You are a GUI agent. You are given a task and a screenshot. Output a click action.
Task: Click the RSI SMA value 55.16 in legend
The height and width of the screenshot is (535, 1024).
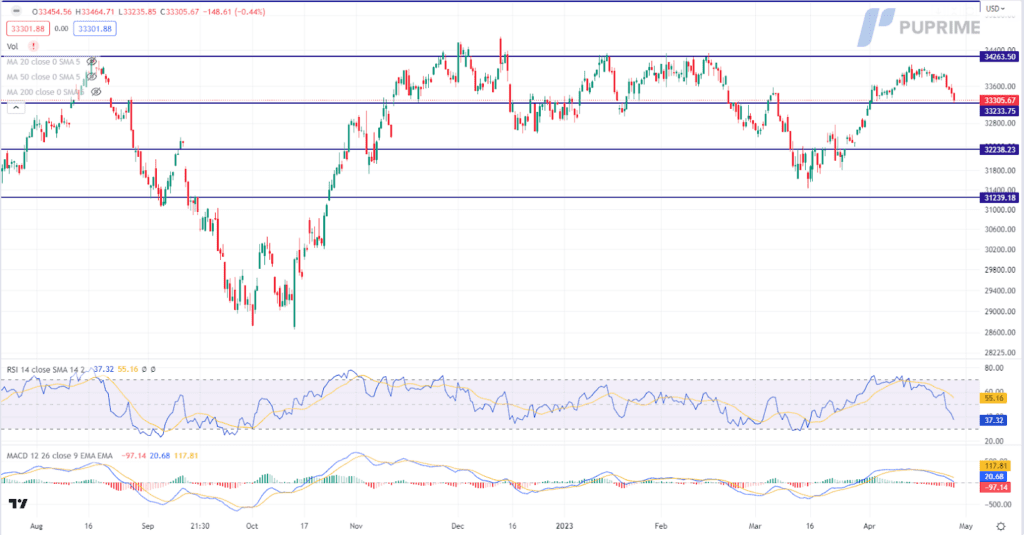127,369
